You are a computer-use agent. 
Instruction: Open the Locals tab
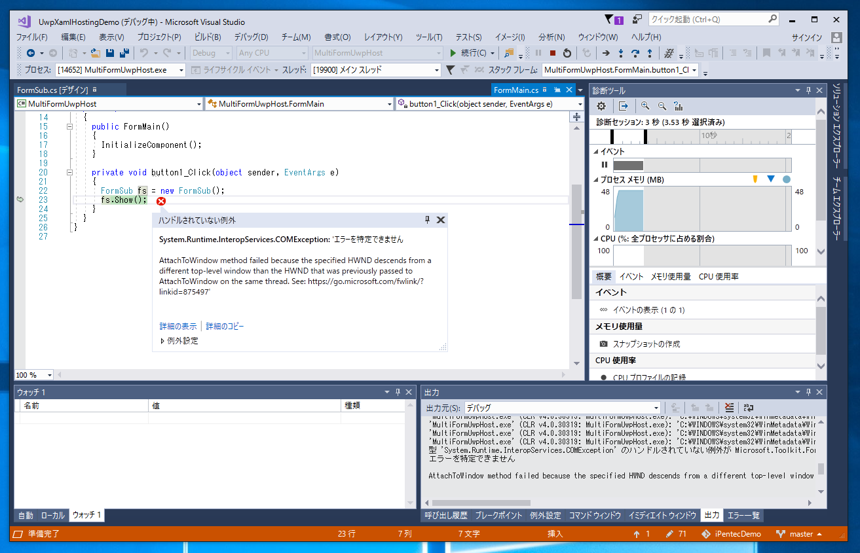tap(53, 515)
